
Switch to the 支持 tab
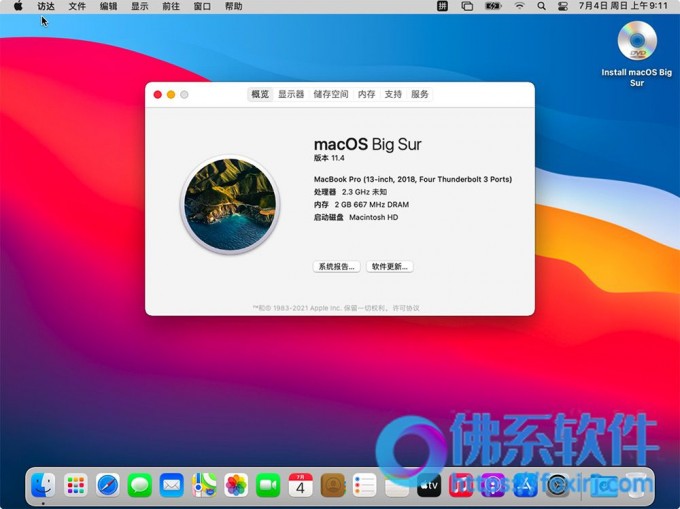[393, 94]
